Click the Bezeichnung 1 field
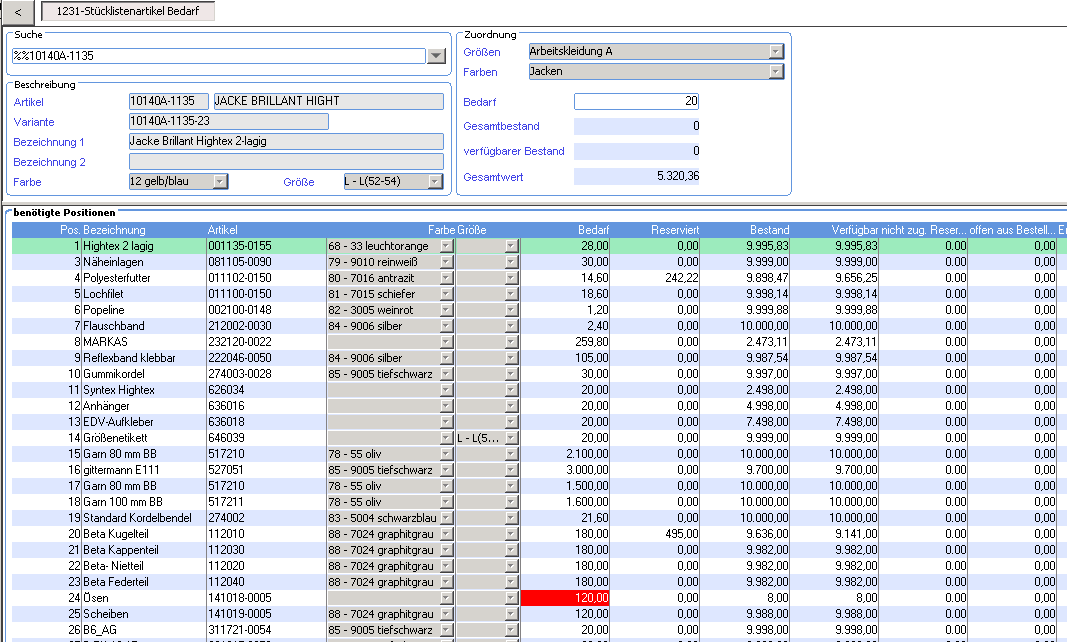Screen dimensions: 1067x642 pyautogui.click(x=286, y=142)
